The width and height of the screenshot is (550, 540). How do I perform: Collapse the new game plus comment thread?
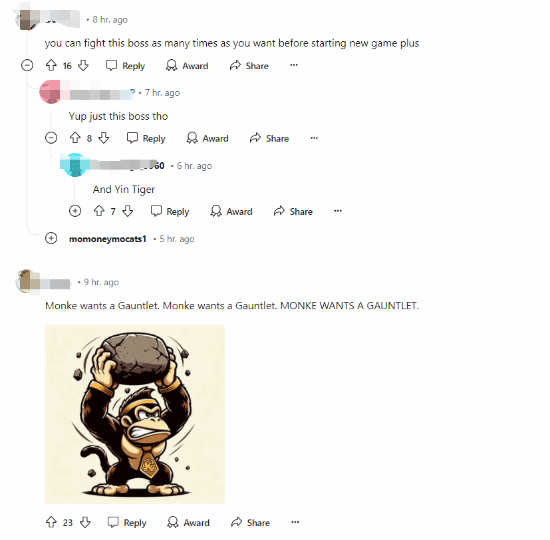[x=27, y=65]
